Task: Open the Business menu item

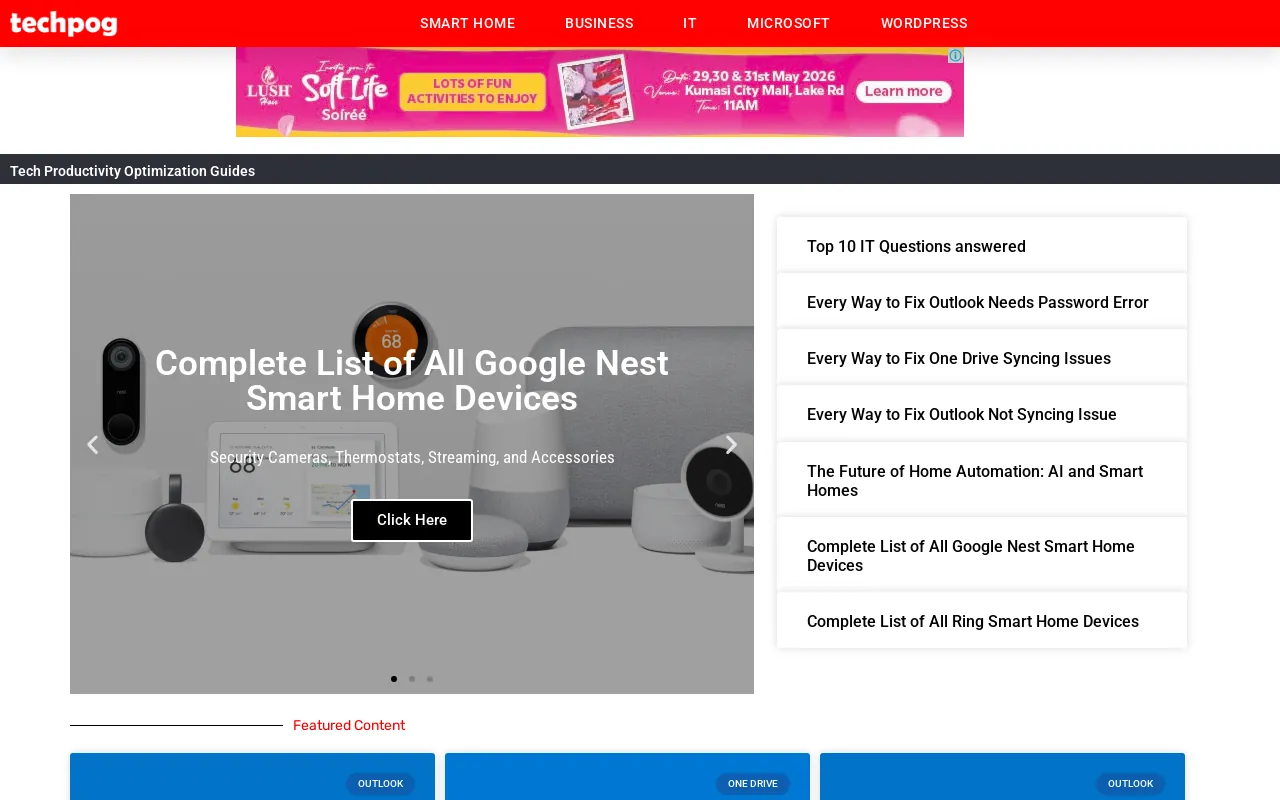Action: tap(599, 23)
